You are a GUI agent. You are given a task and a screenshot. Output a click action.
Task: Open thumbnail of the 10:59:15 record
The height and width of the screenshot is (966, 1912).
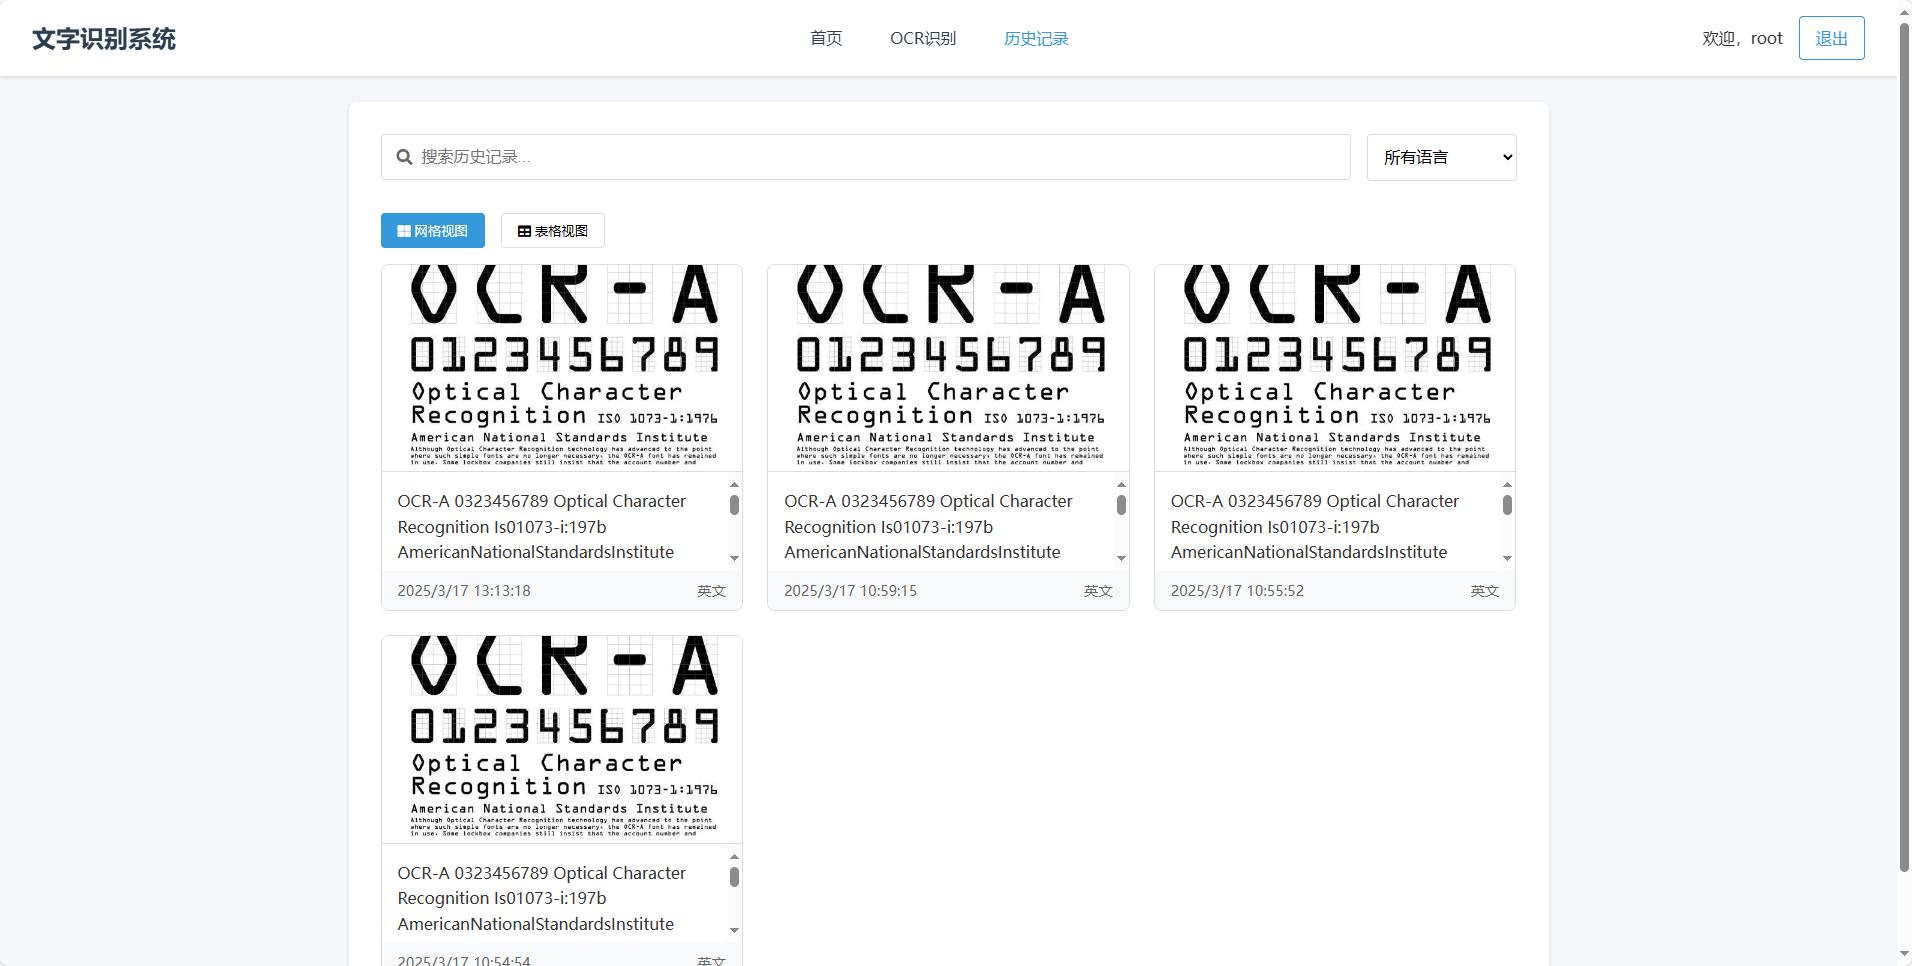(x=948, y=368)
